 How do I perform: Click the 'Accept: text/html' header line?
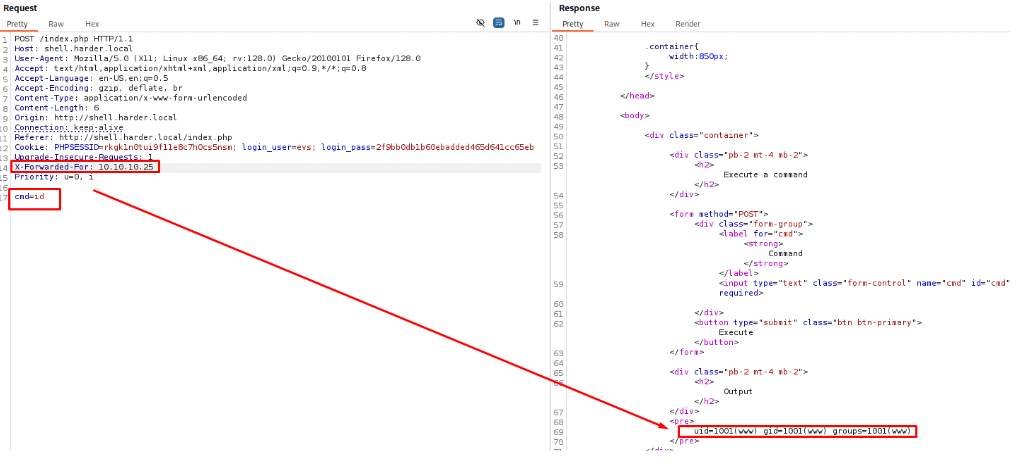190,68
